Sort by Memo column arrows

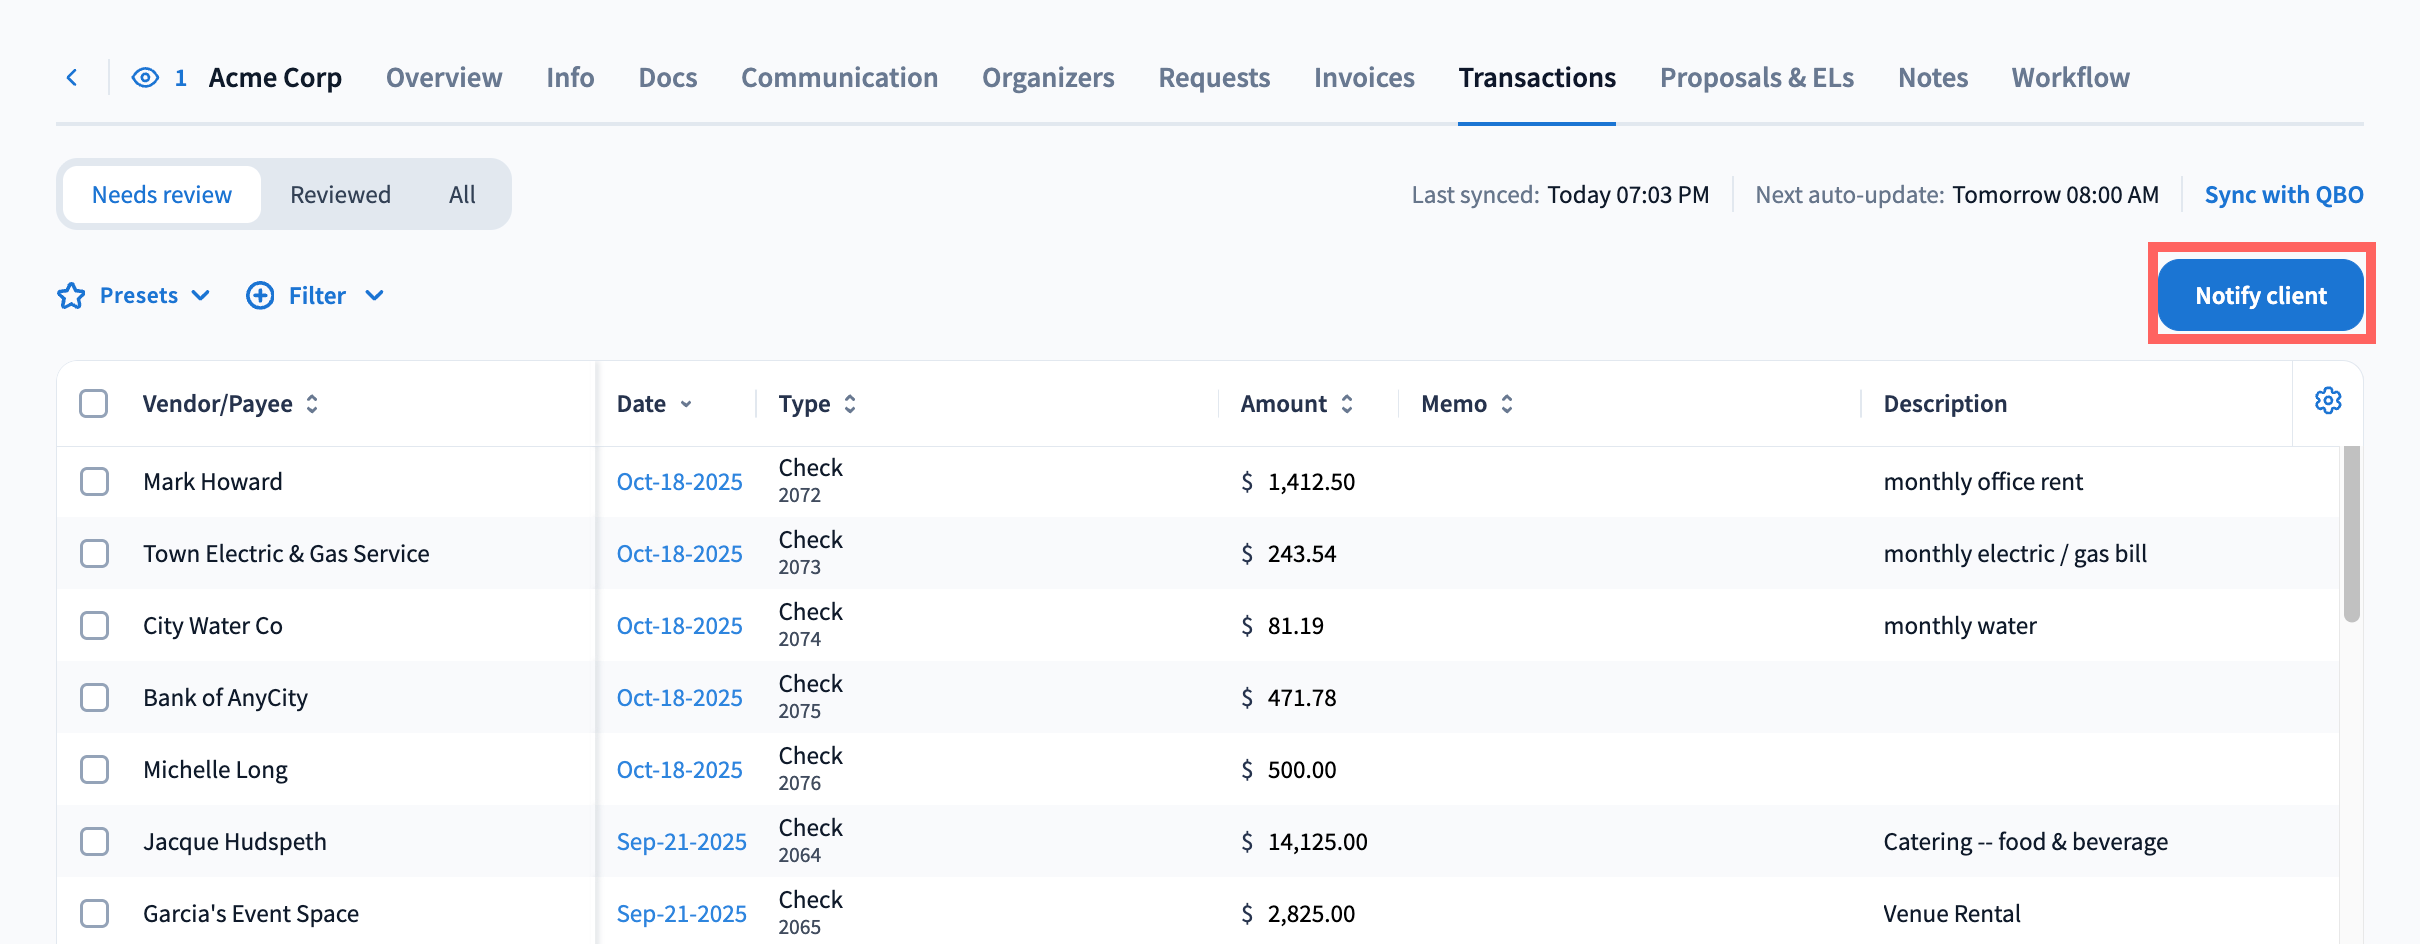tap(1507, 404)
